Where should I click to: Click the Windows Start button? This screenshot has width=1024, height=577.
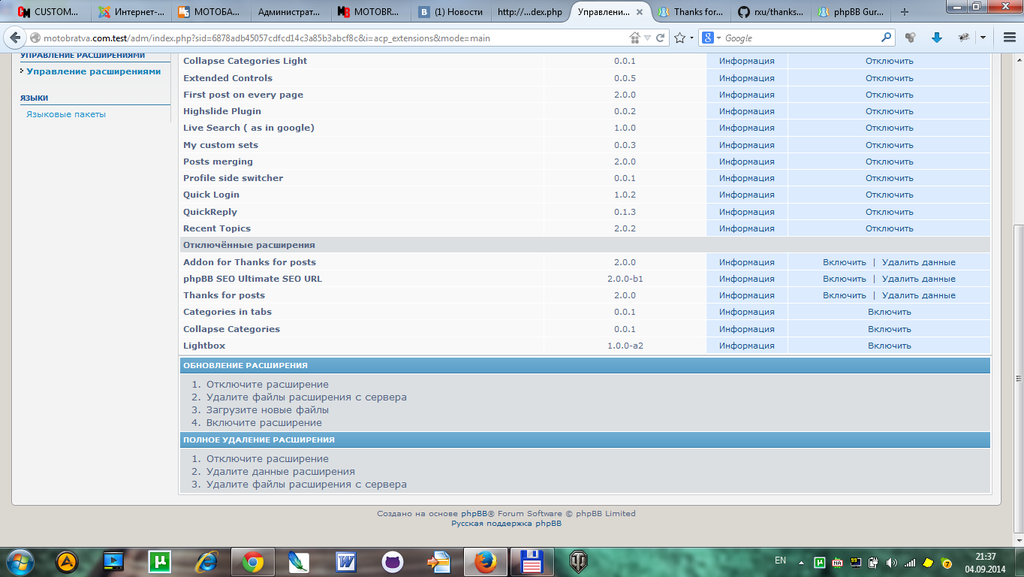[x=20, y=561]
